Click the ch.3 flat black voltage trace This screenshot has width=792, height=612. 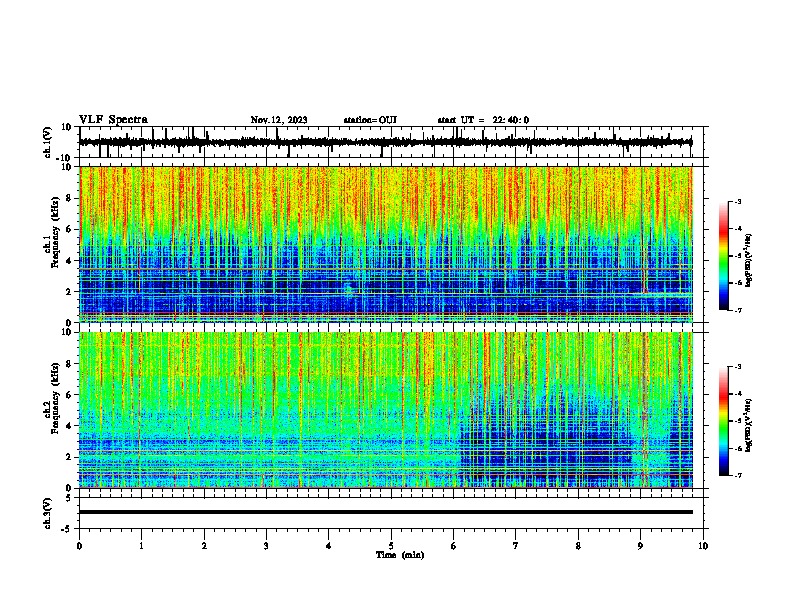tap(385, 512)
